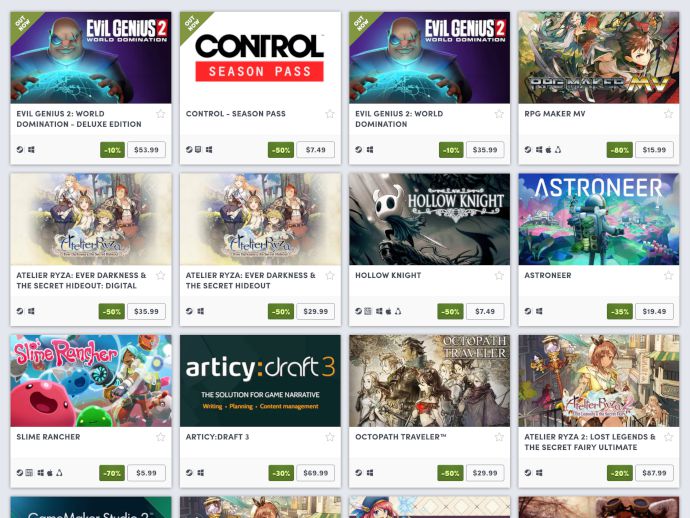Open the Slime Rancher cover thumbnail
The image size is (690, 518).
91,381
